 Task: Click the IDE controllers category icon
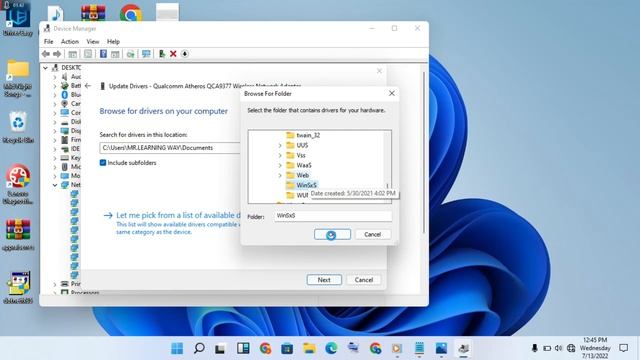pyautogui.click(x=64, y=149)
